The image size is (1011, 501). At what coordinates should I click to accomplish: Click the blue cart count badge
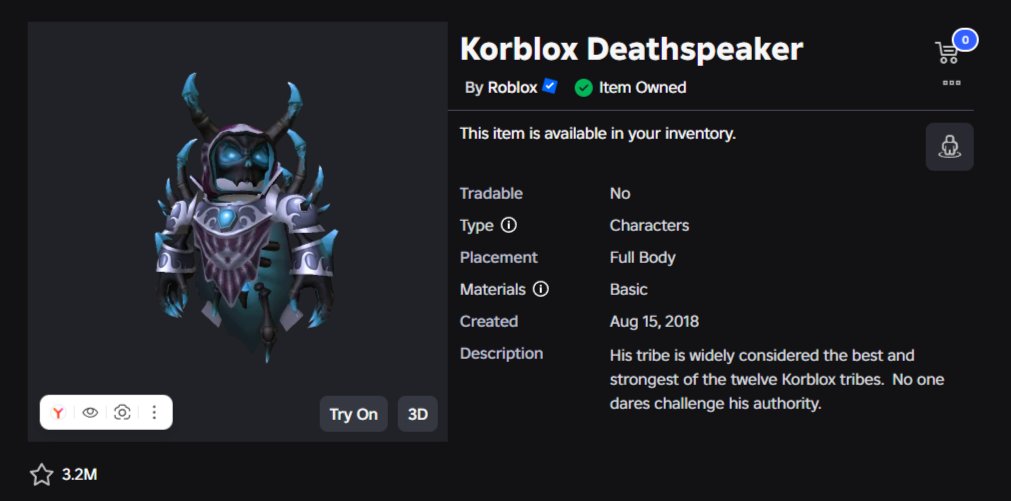[x=965, y=40]
